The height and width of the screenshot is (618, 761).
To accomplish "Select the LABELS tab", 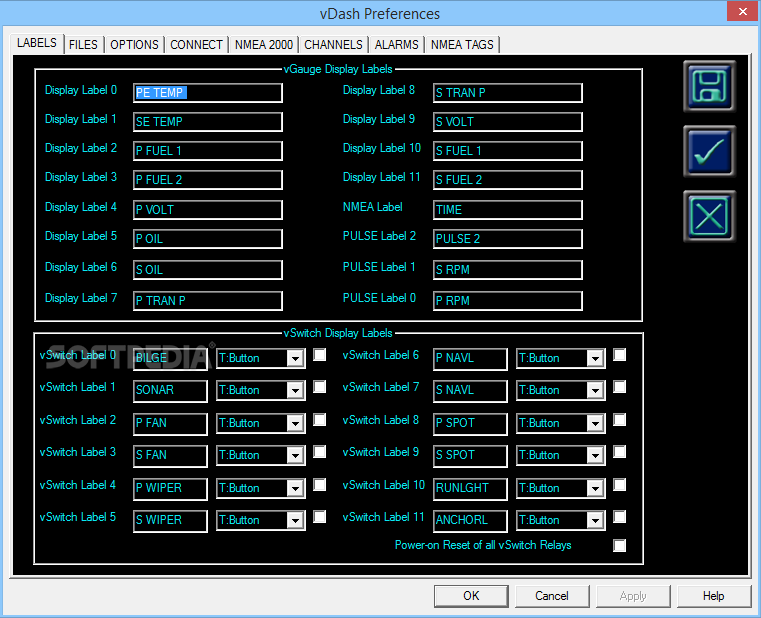I will 37,43.
